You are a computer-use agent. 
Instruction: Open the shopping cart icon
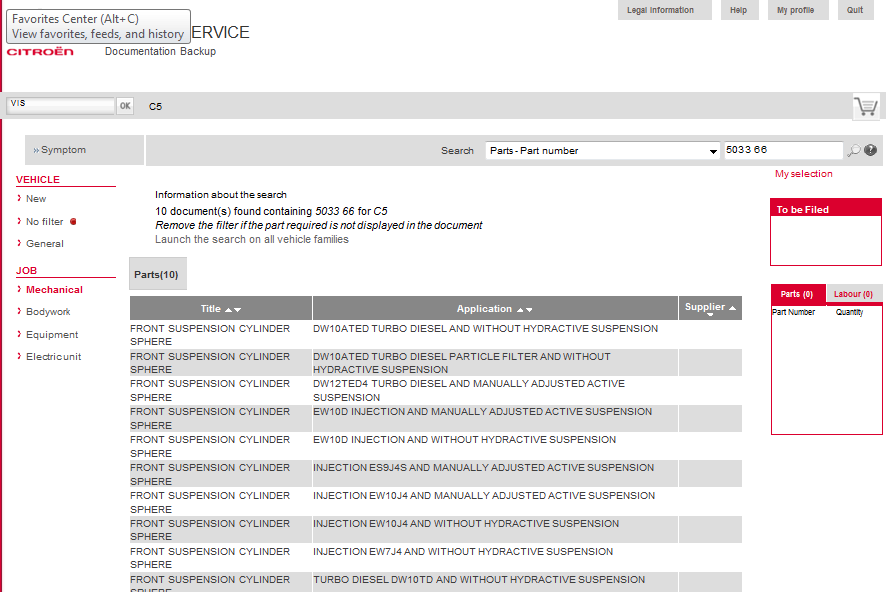[866, 107]
